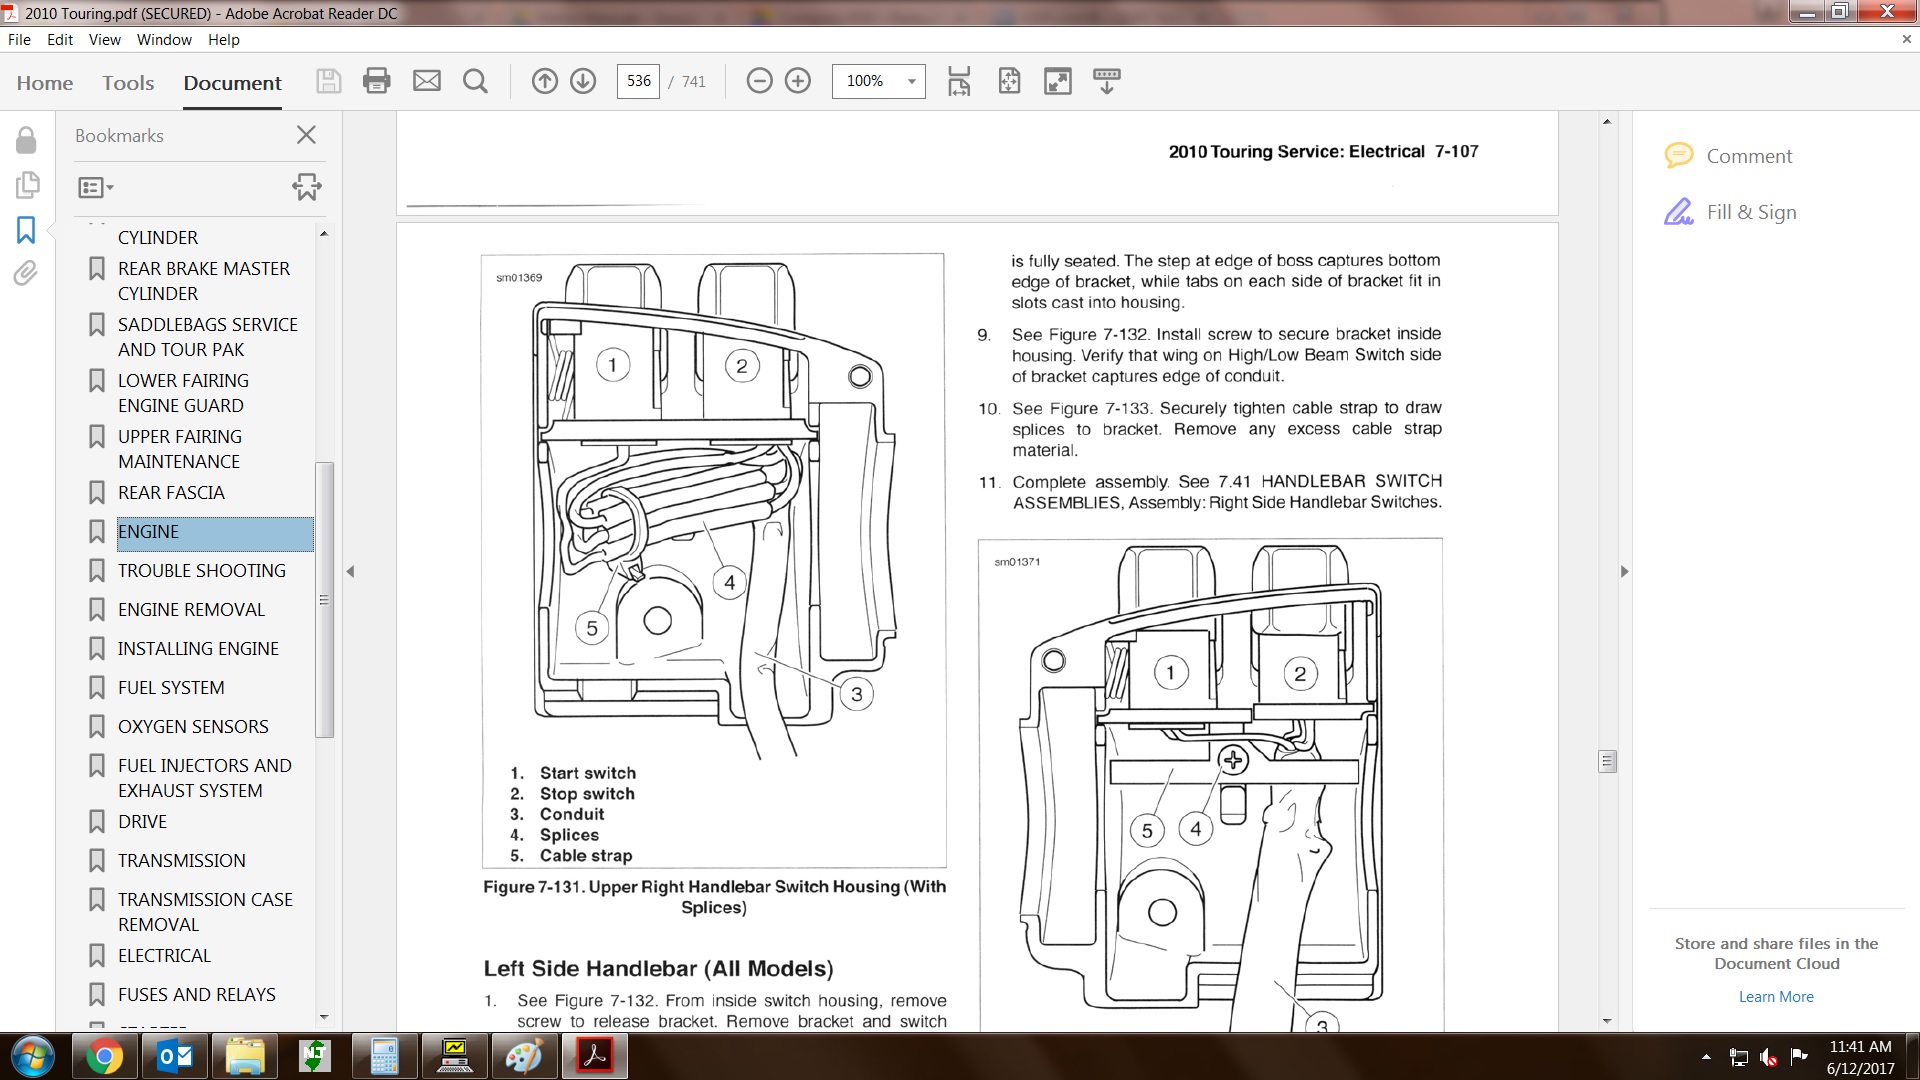Open bookmarks options dropdown menu
This screenshot has height=1080, width=1920.
pyautogui.click(x=96, y=187)
